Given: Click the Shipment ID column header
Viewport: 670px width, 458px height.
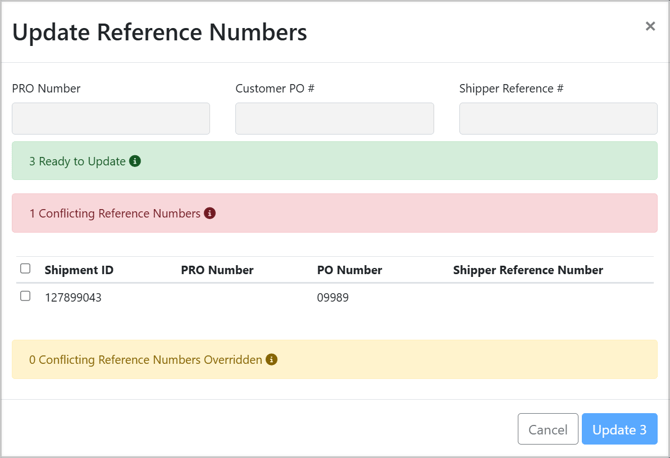Looking at the screenshot, I should tap(79, 270).
